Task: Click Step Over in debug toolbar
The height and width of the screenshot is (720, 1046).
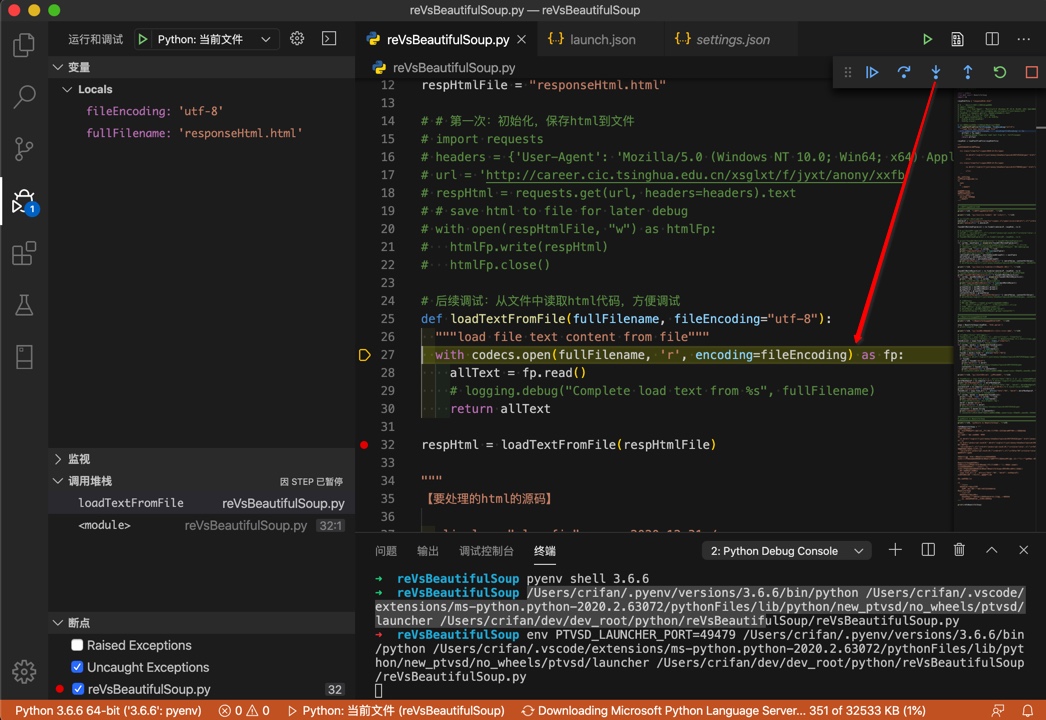Action: [x=904, y=72]
